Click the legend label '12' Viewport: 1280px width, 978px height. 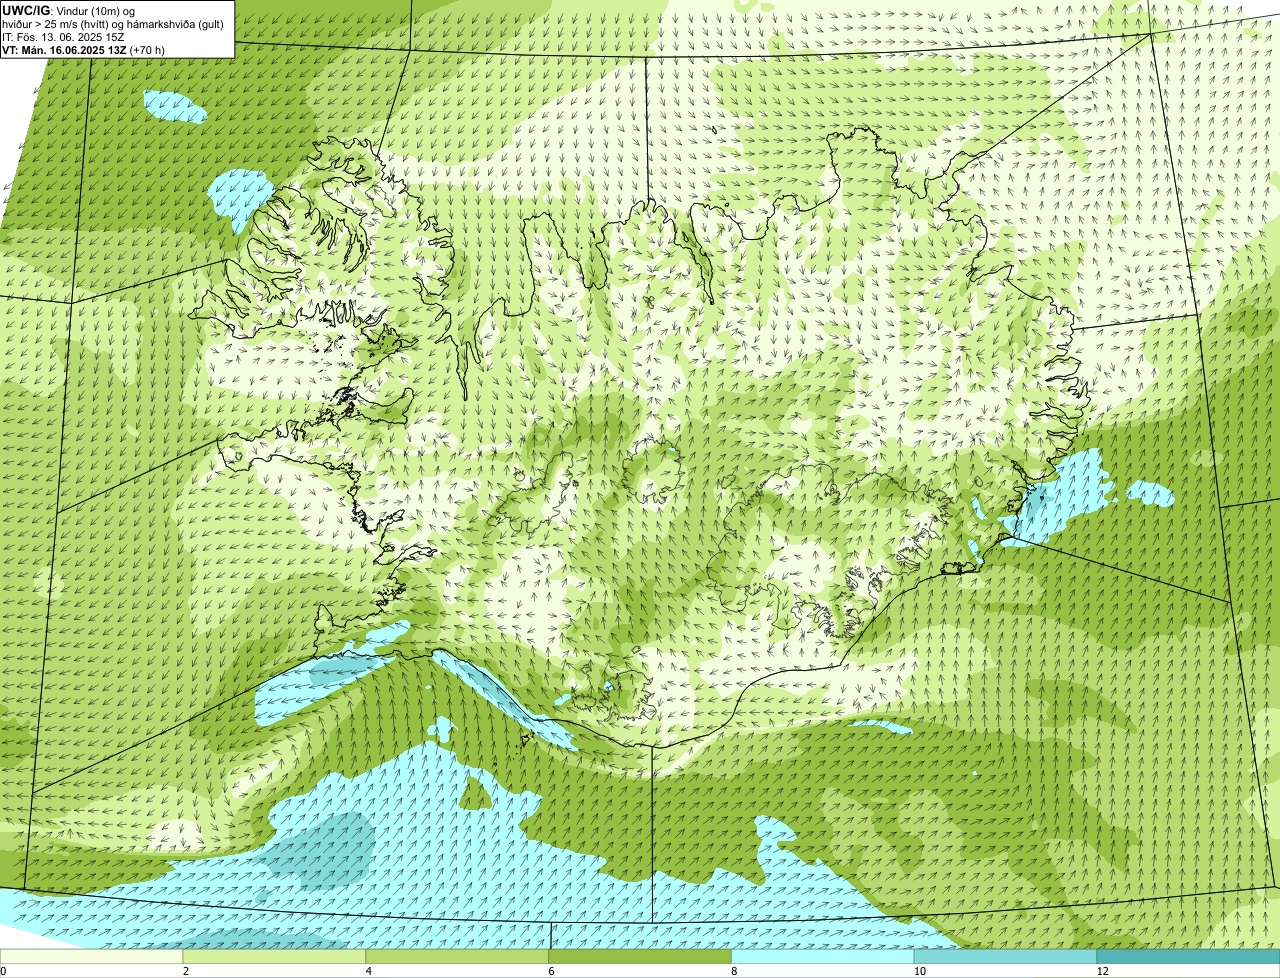pos(1102,971)
